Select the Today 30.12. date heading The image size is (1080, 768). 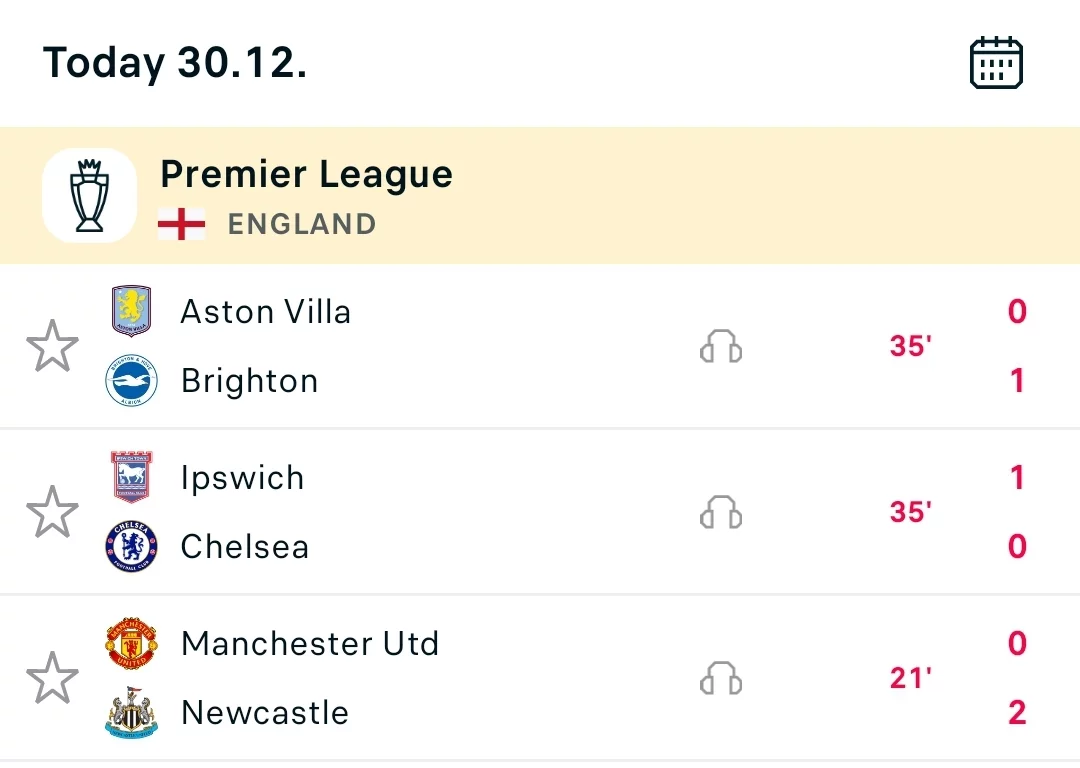click(175, 63)
